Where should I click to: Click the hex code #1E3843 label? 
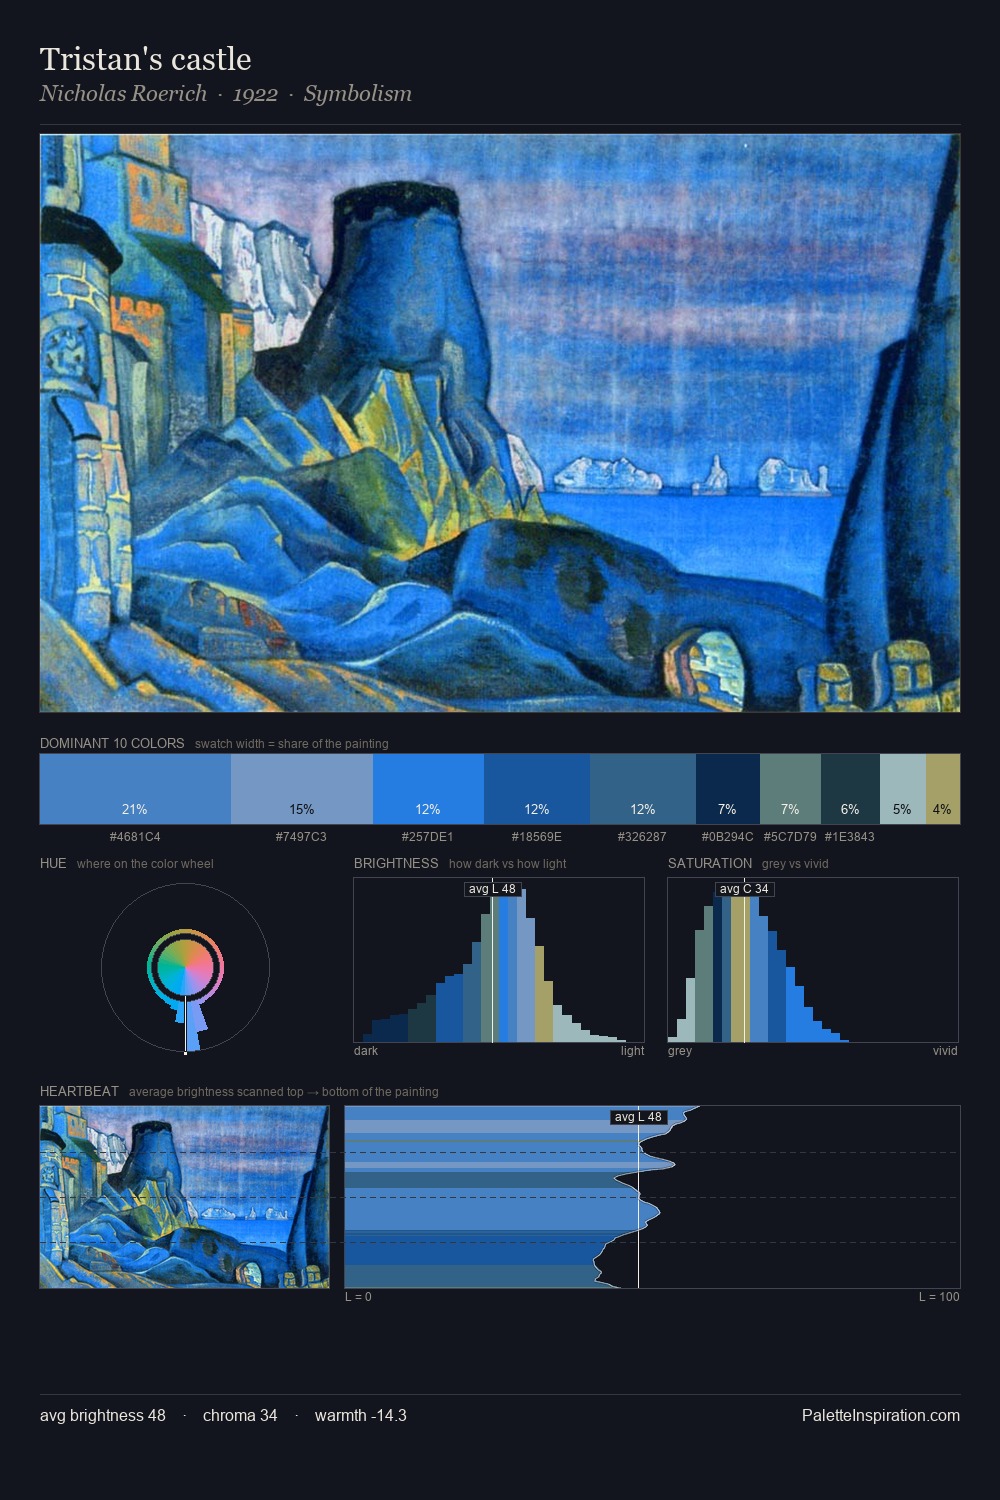pyautogui.click(x=850, y=836)
